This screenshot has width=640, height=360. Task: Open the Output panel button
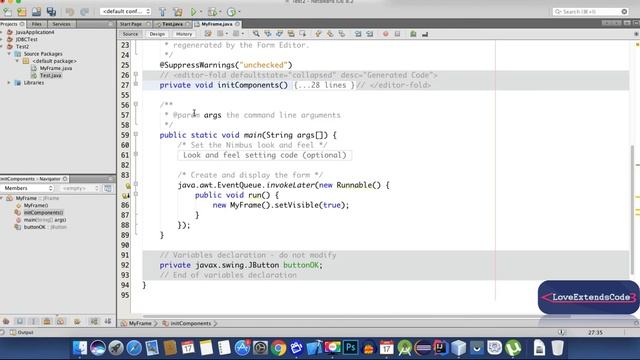pos(22,332)
